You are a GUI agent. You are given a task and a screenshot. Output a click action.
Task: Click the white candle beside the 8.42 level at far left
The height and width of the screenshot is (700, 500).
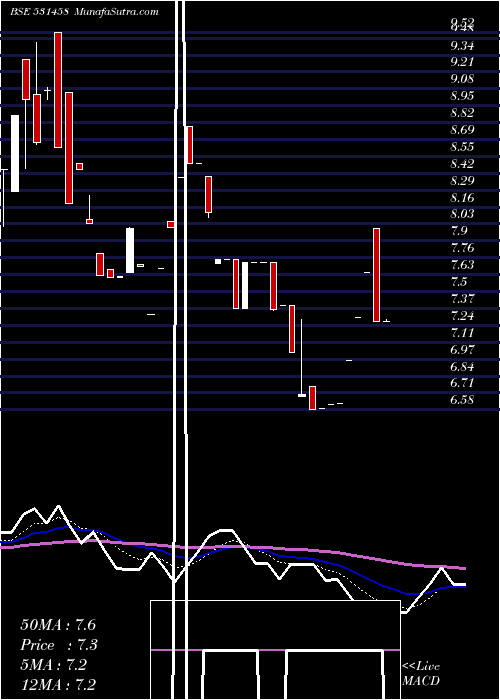pos(15,154)
